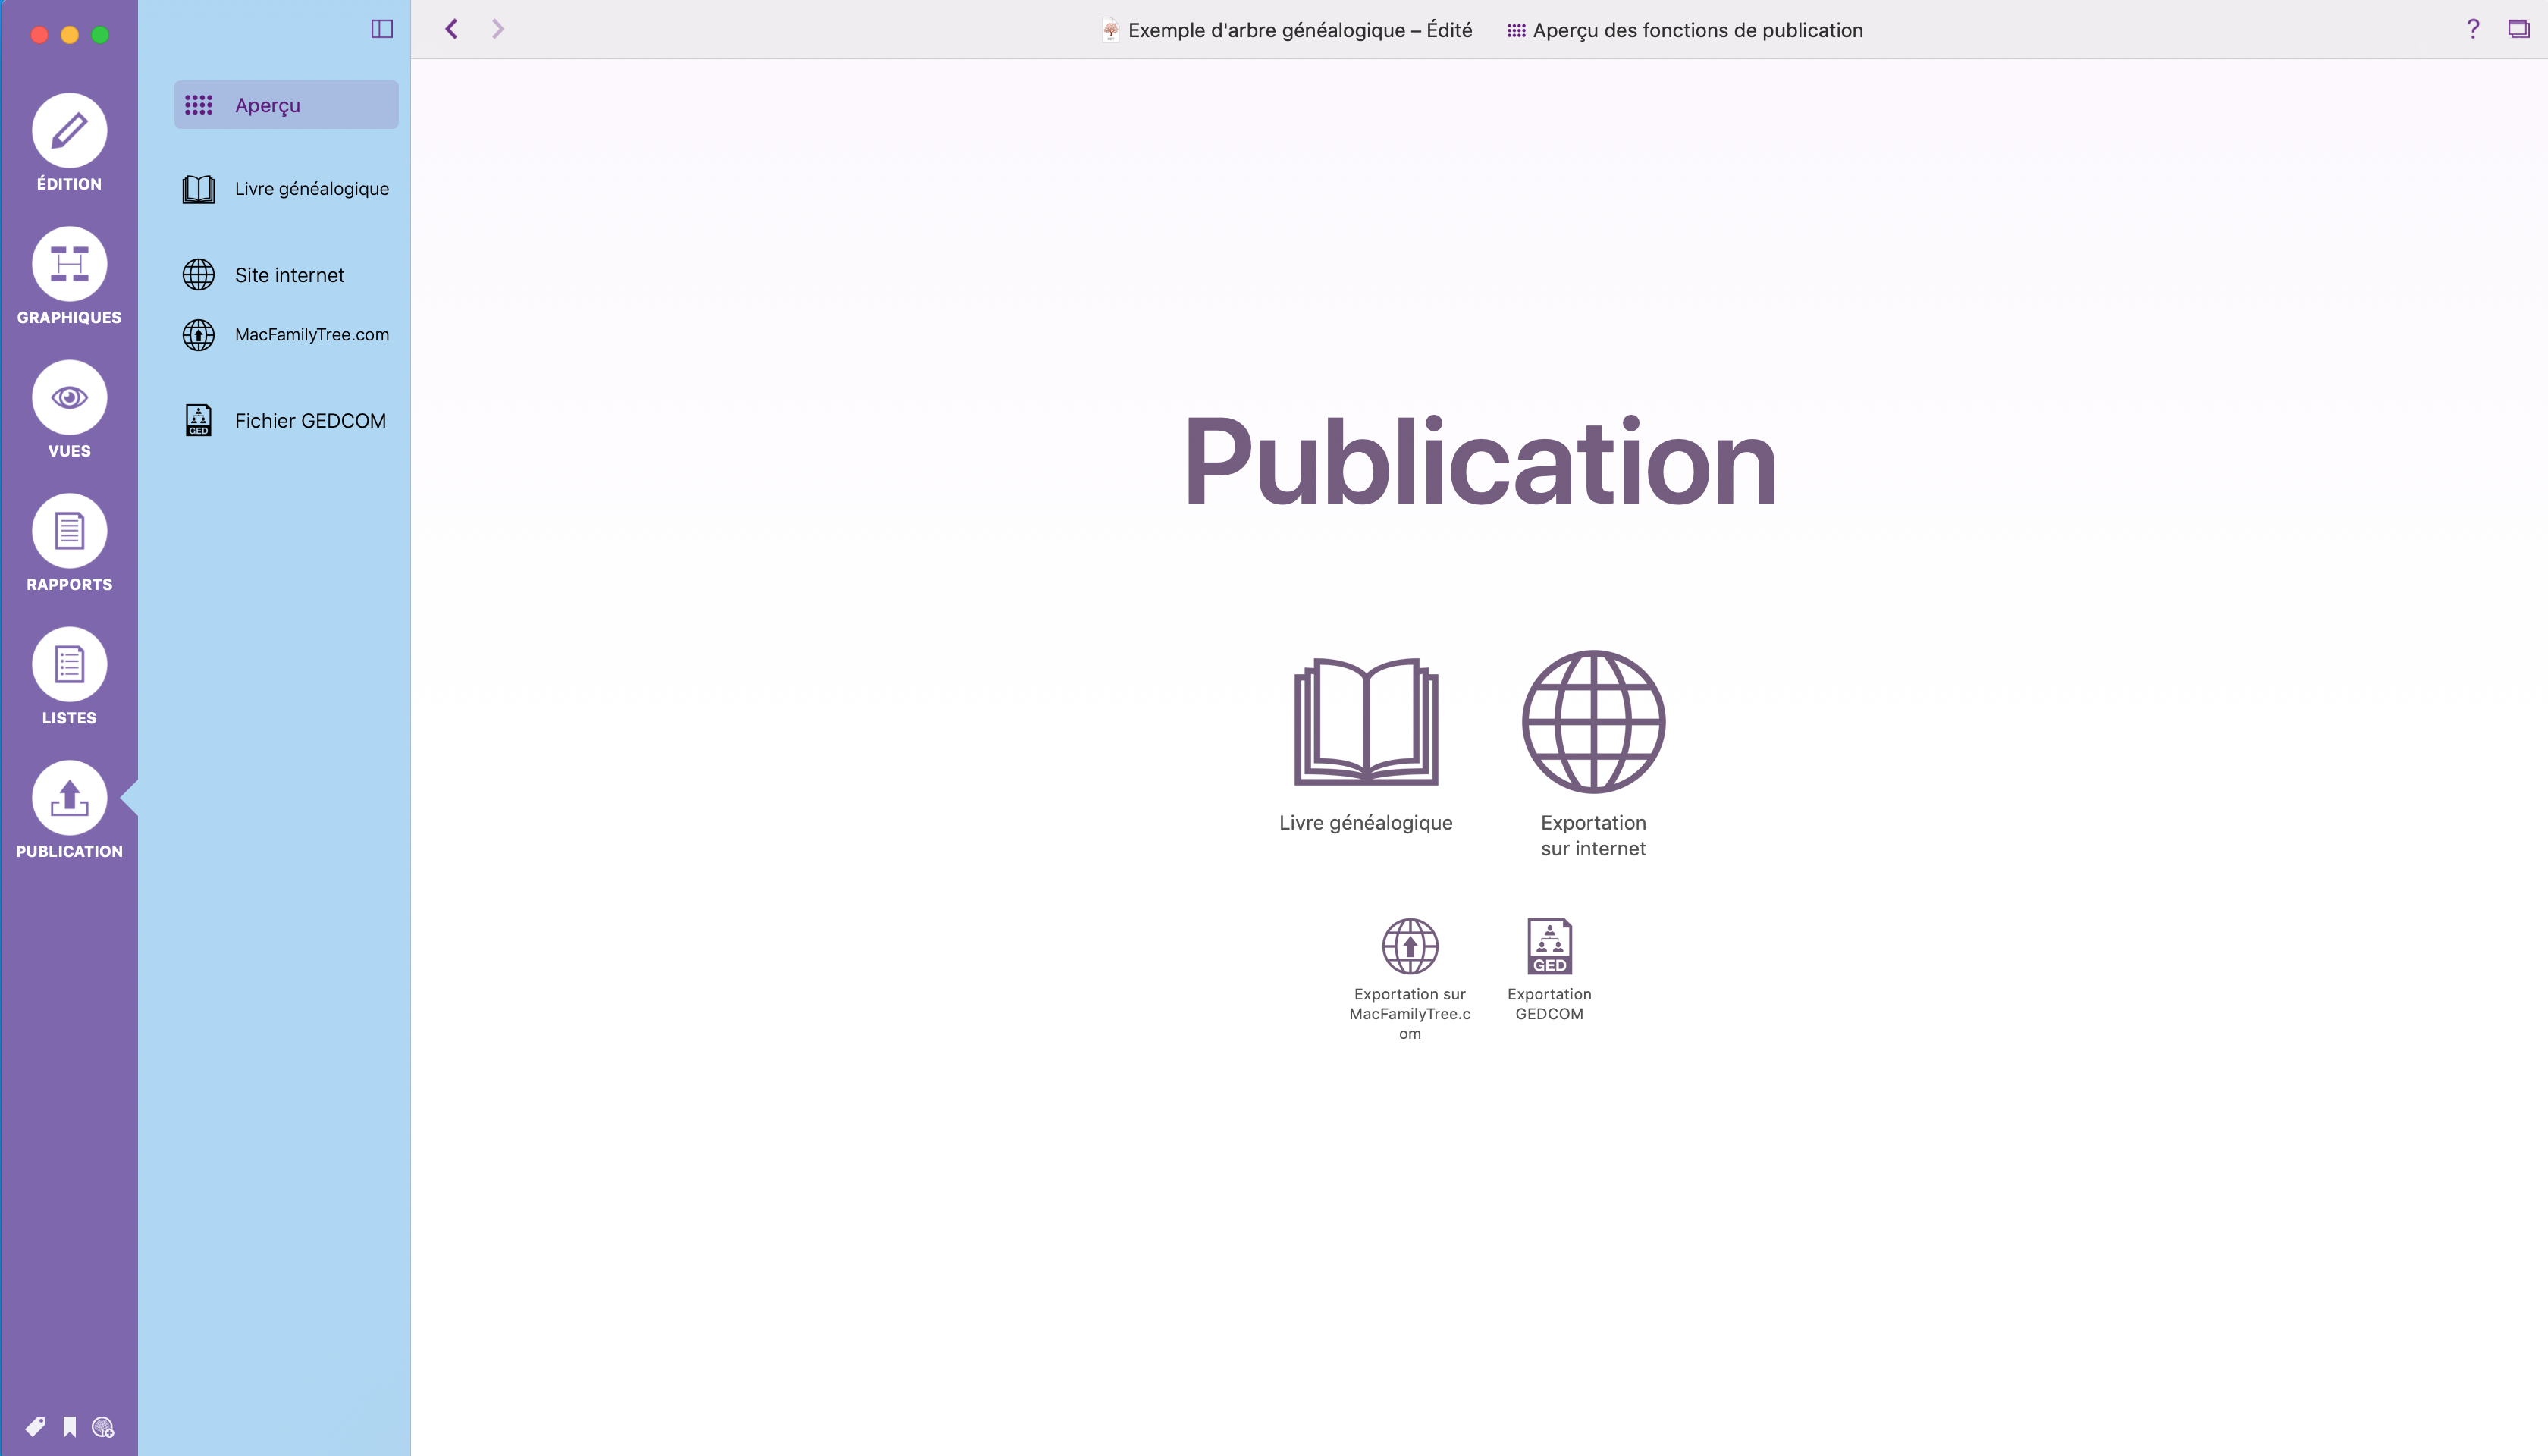The image size is (2548, 1456).
Task: Select MacFamilyTree.com in the sidebar
Action: pyautogui.click(x=286, y=335)
